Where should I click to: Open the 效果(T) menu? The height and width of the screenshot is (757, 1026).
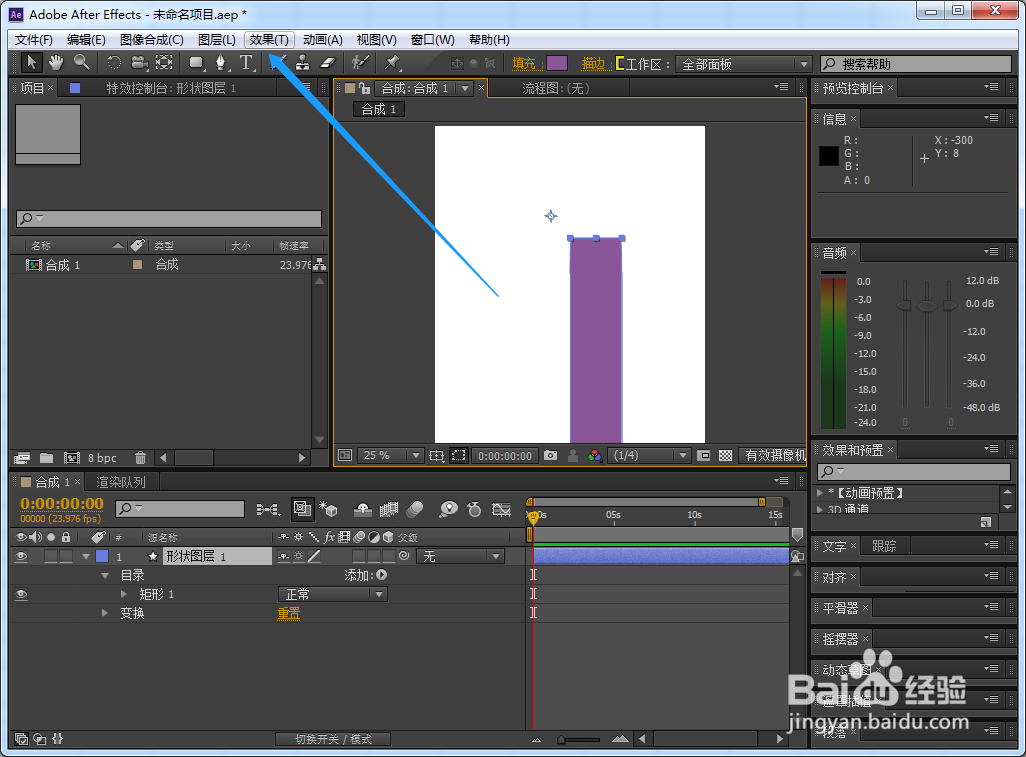click(269, 40)
